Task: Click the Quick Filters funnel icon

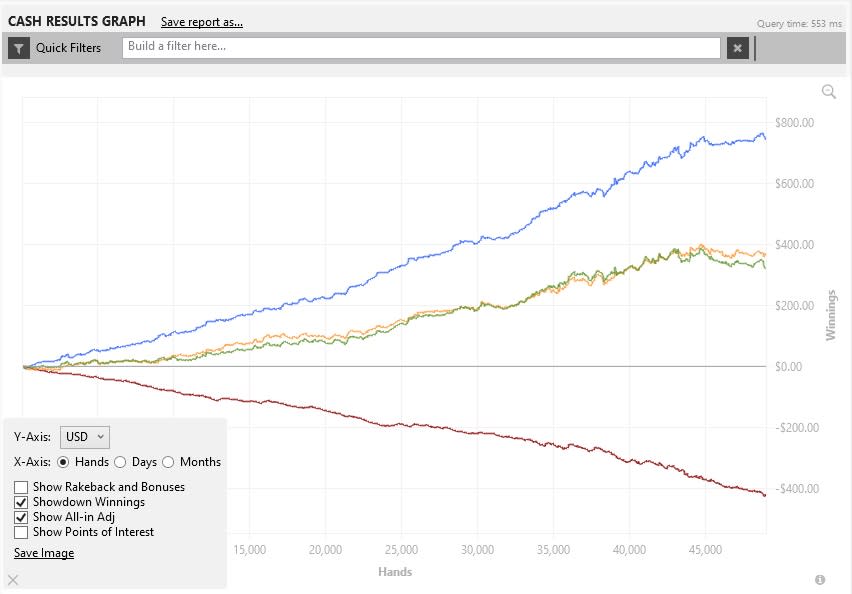Action: pyautogui.click(x=19, y=48)
